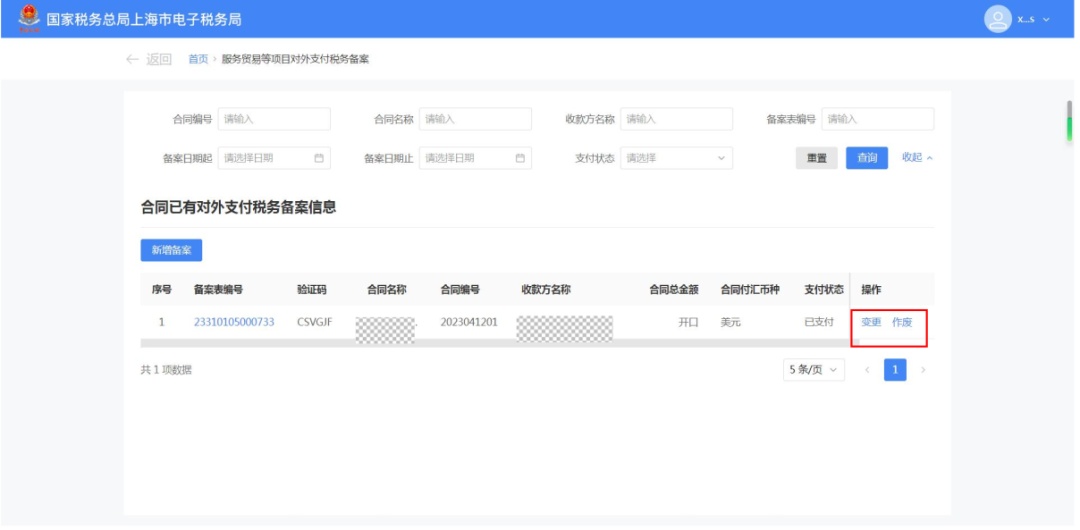Expand the user account chevron

pos(1046,19)
